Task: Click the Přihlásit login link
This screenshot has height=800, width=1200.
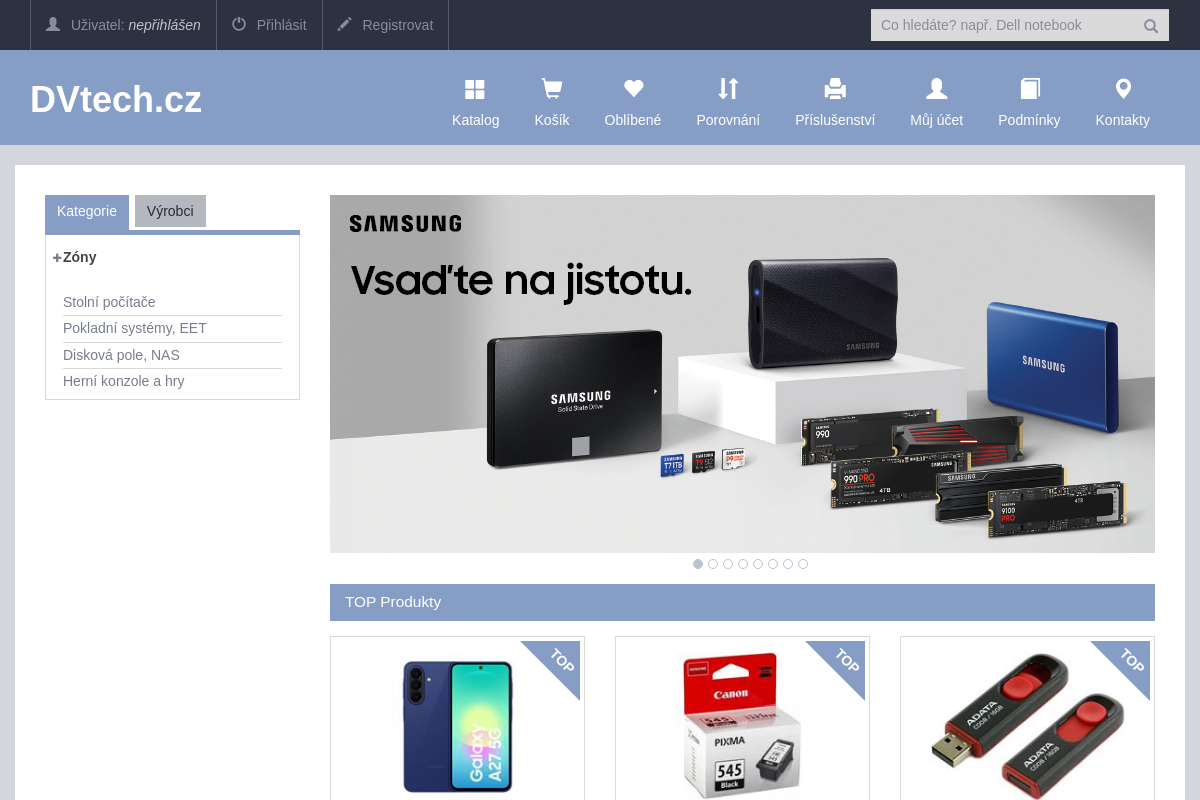Action: (x=281, y=25)
